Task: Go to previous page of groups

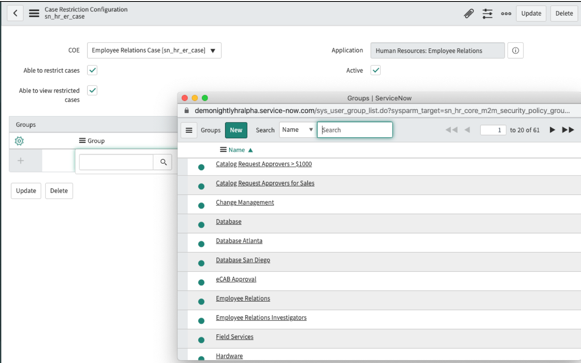Action: click(x=467, y=130)
